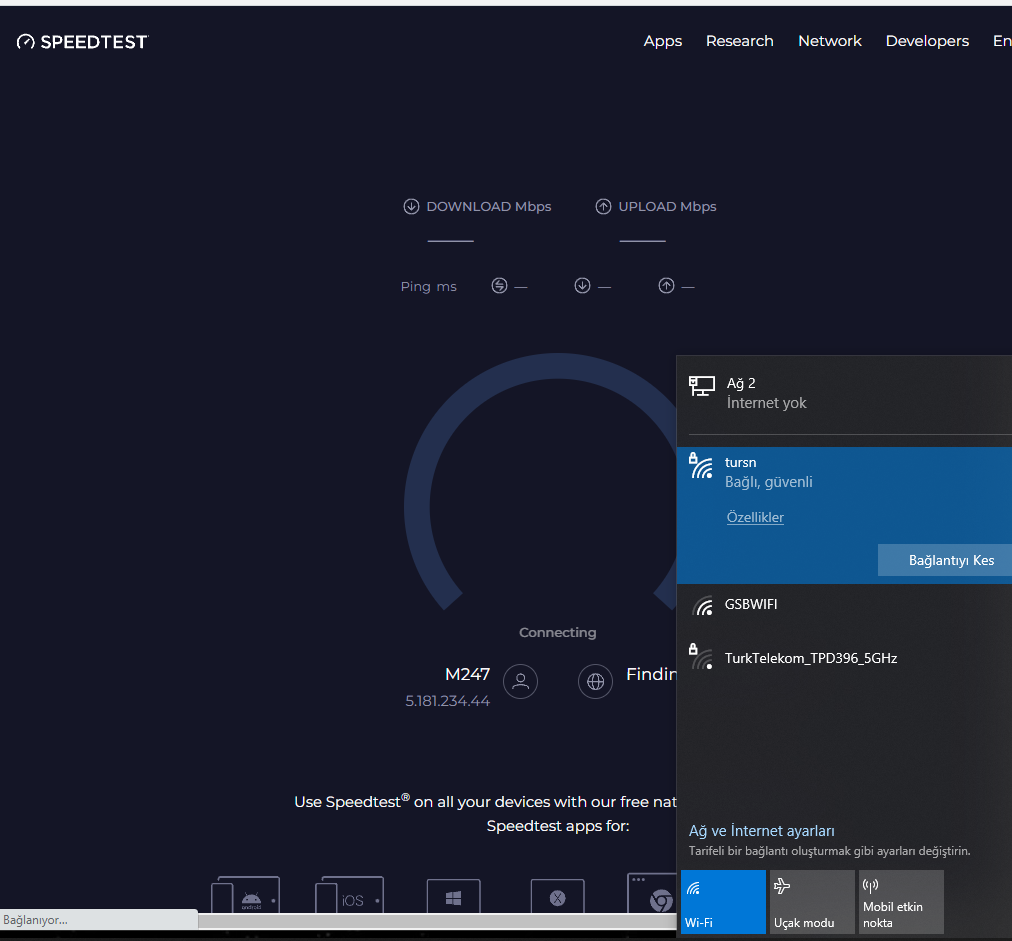
Task: Open the Windows app icon
Action: (454, 896)
